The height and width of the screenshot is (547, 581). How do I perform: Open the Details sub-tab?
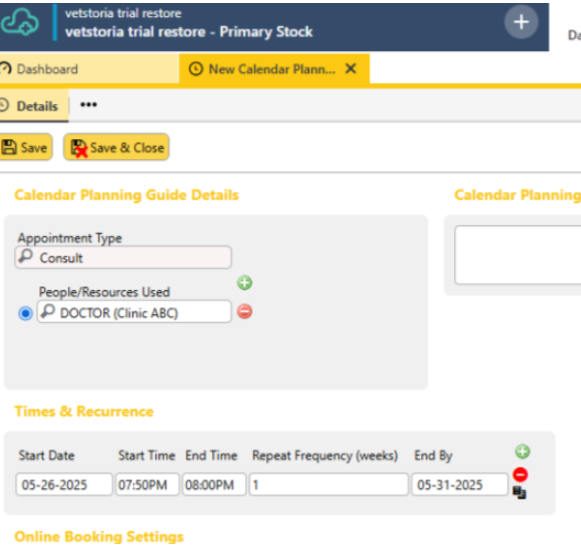[34, 106]
